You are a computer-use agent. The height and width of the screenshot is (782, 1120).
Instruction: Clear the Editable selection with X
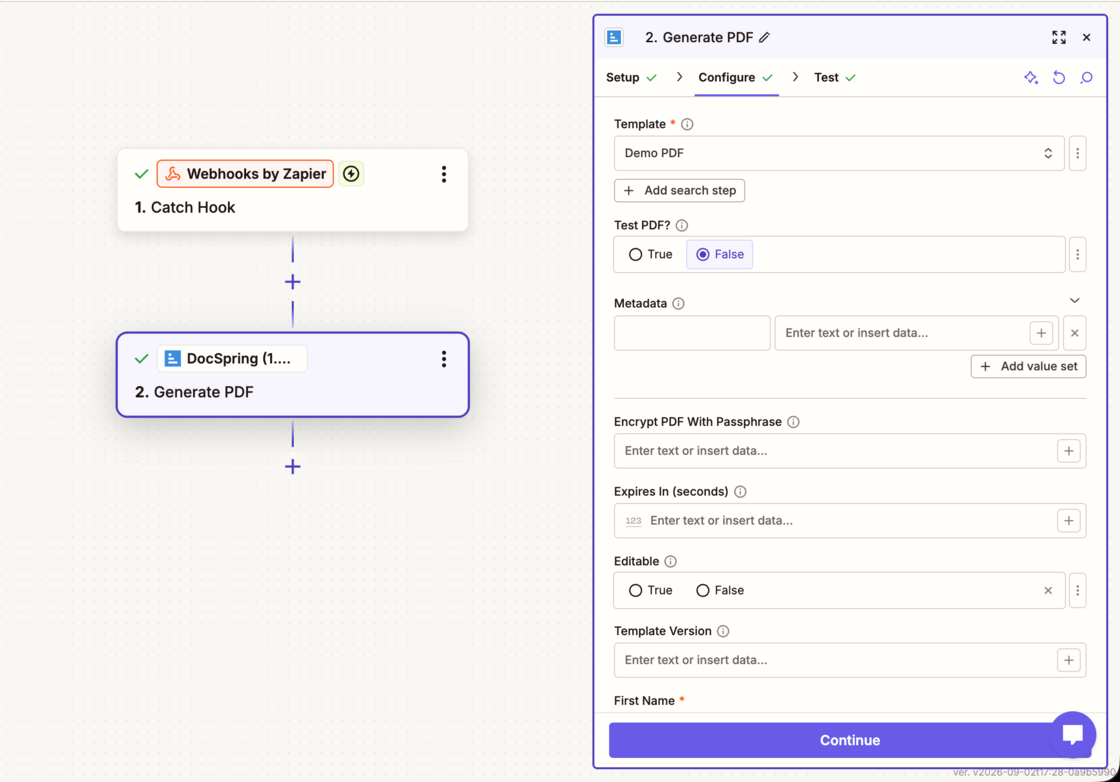[1048, 591]
